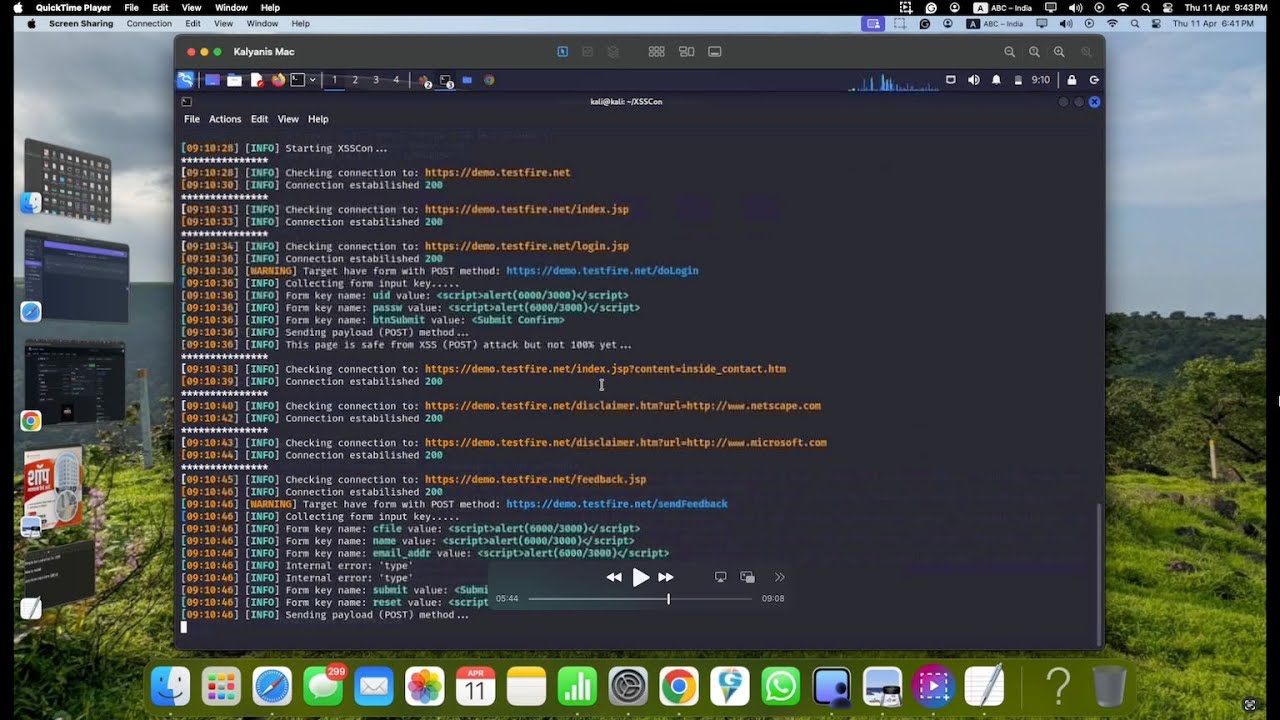Expand more options chevrons in QuickTime controls
1280x720 pixels.
tap(780, 577)
